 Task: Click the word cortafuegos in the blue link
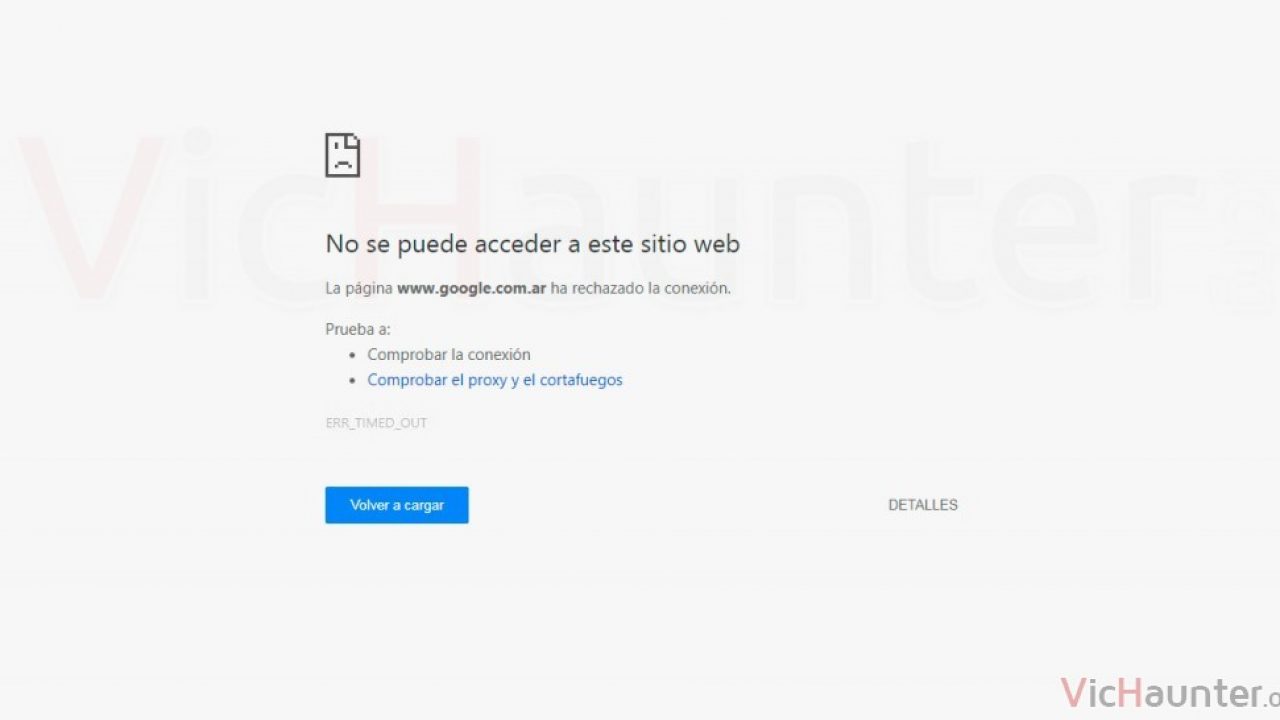click(x=581, y=380)
